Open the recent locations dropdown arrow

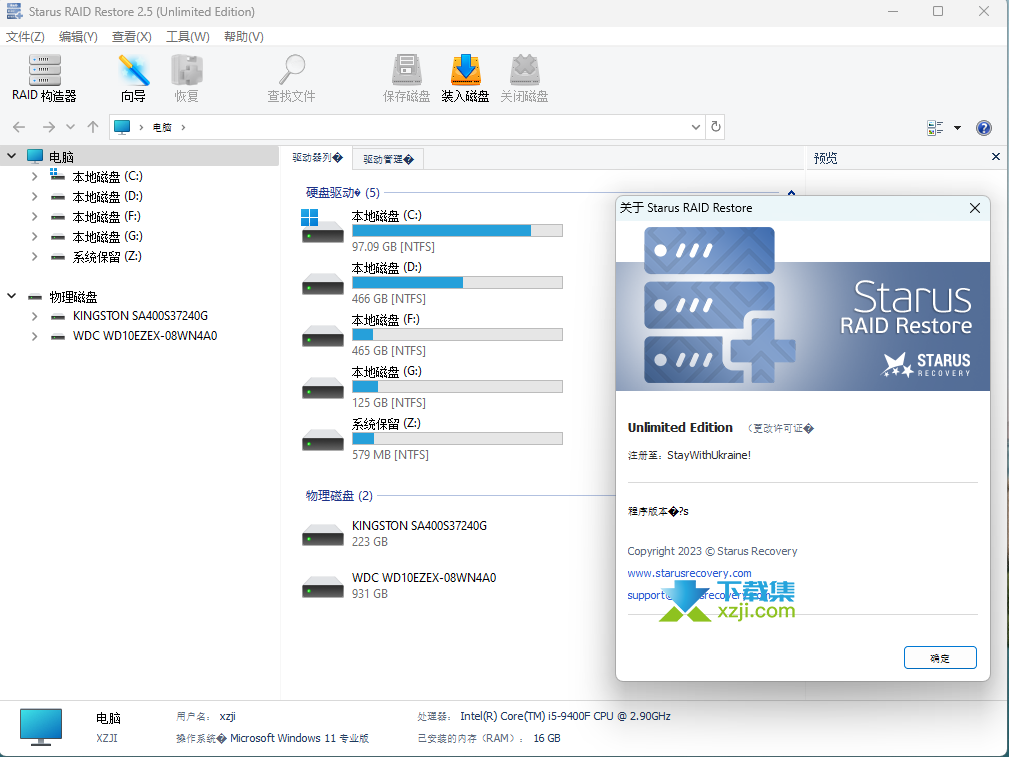pyautogui.click(x=71, y=127)
